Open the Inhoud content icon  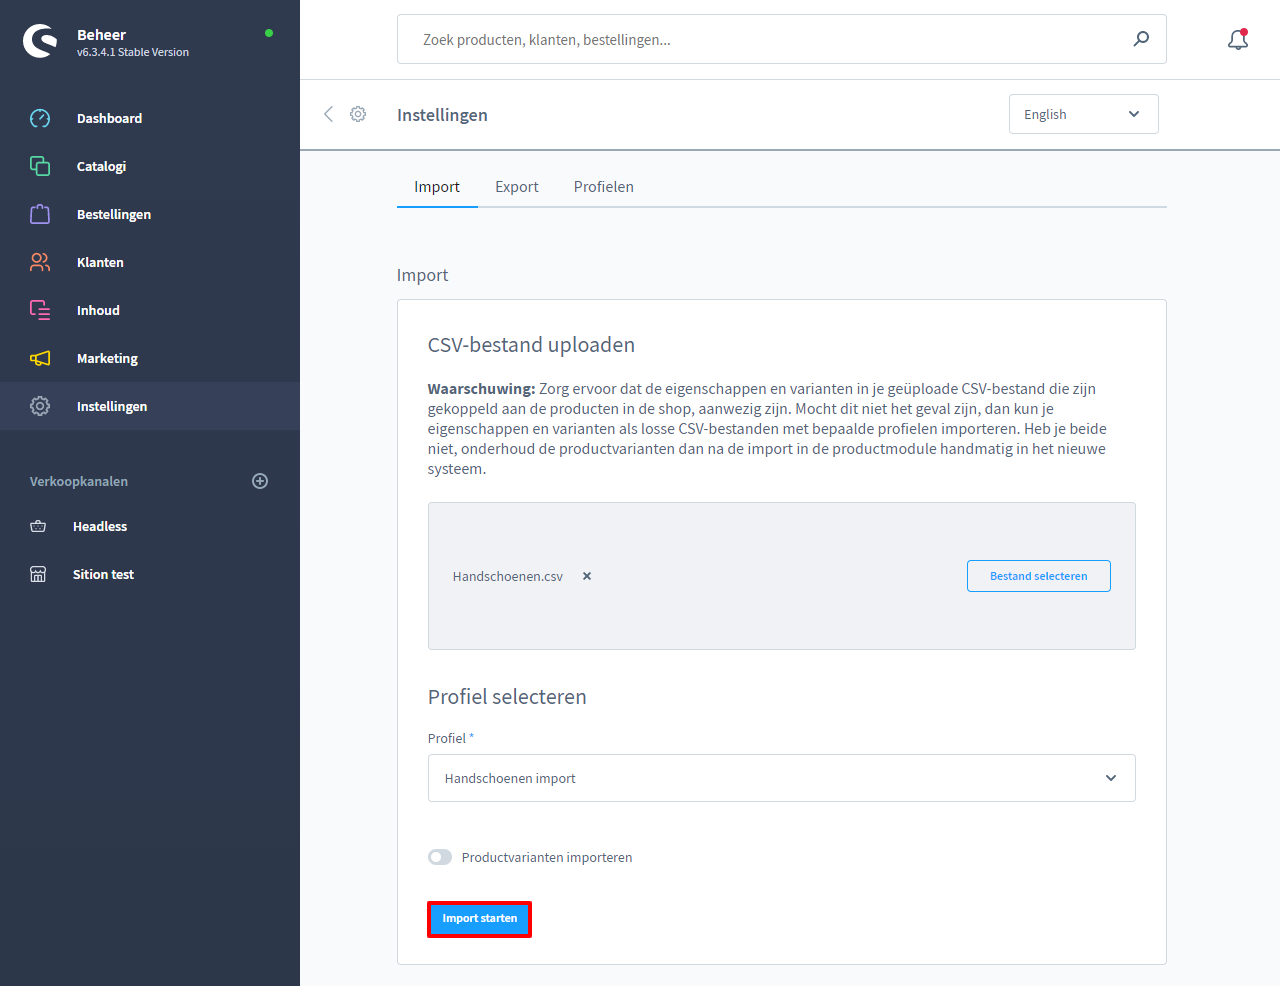[x=40, y=310]
